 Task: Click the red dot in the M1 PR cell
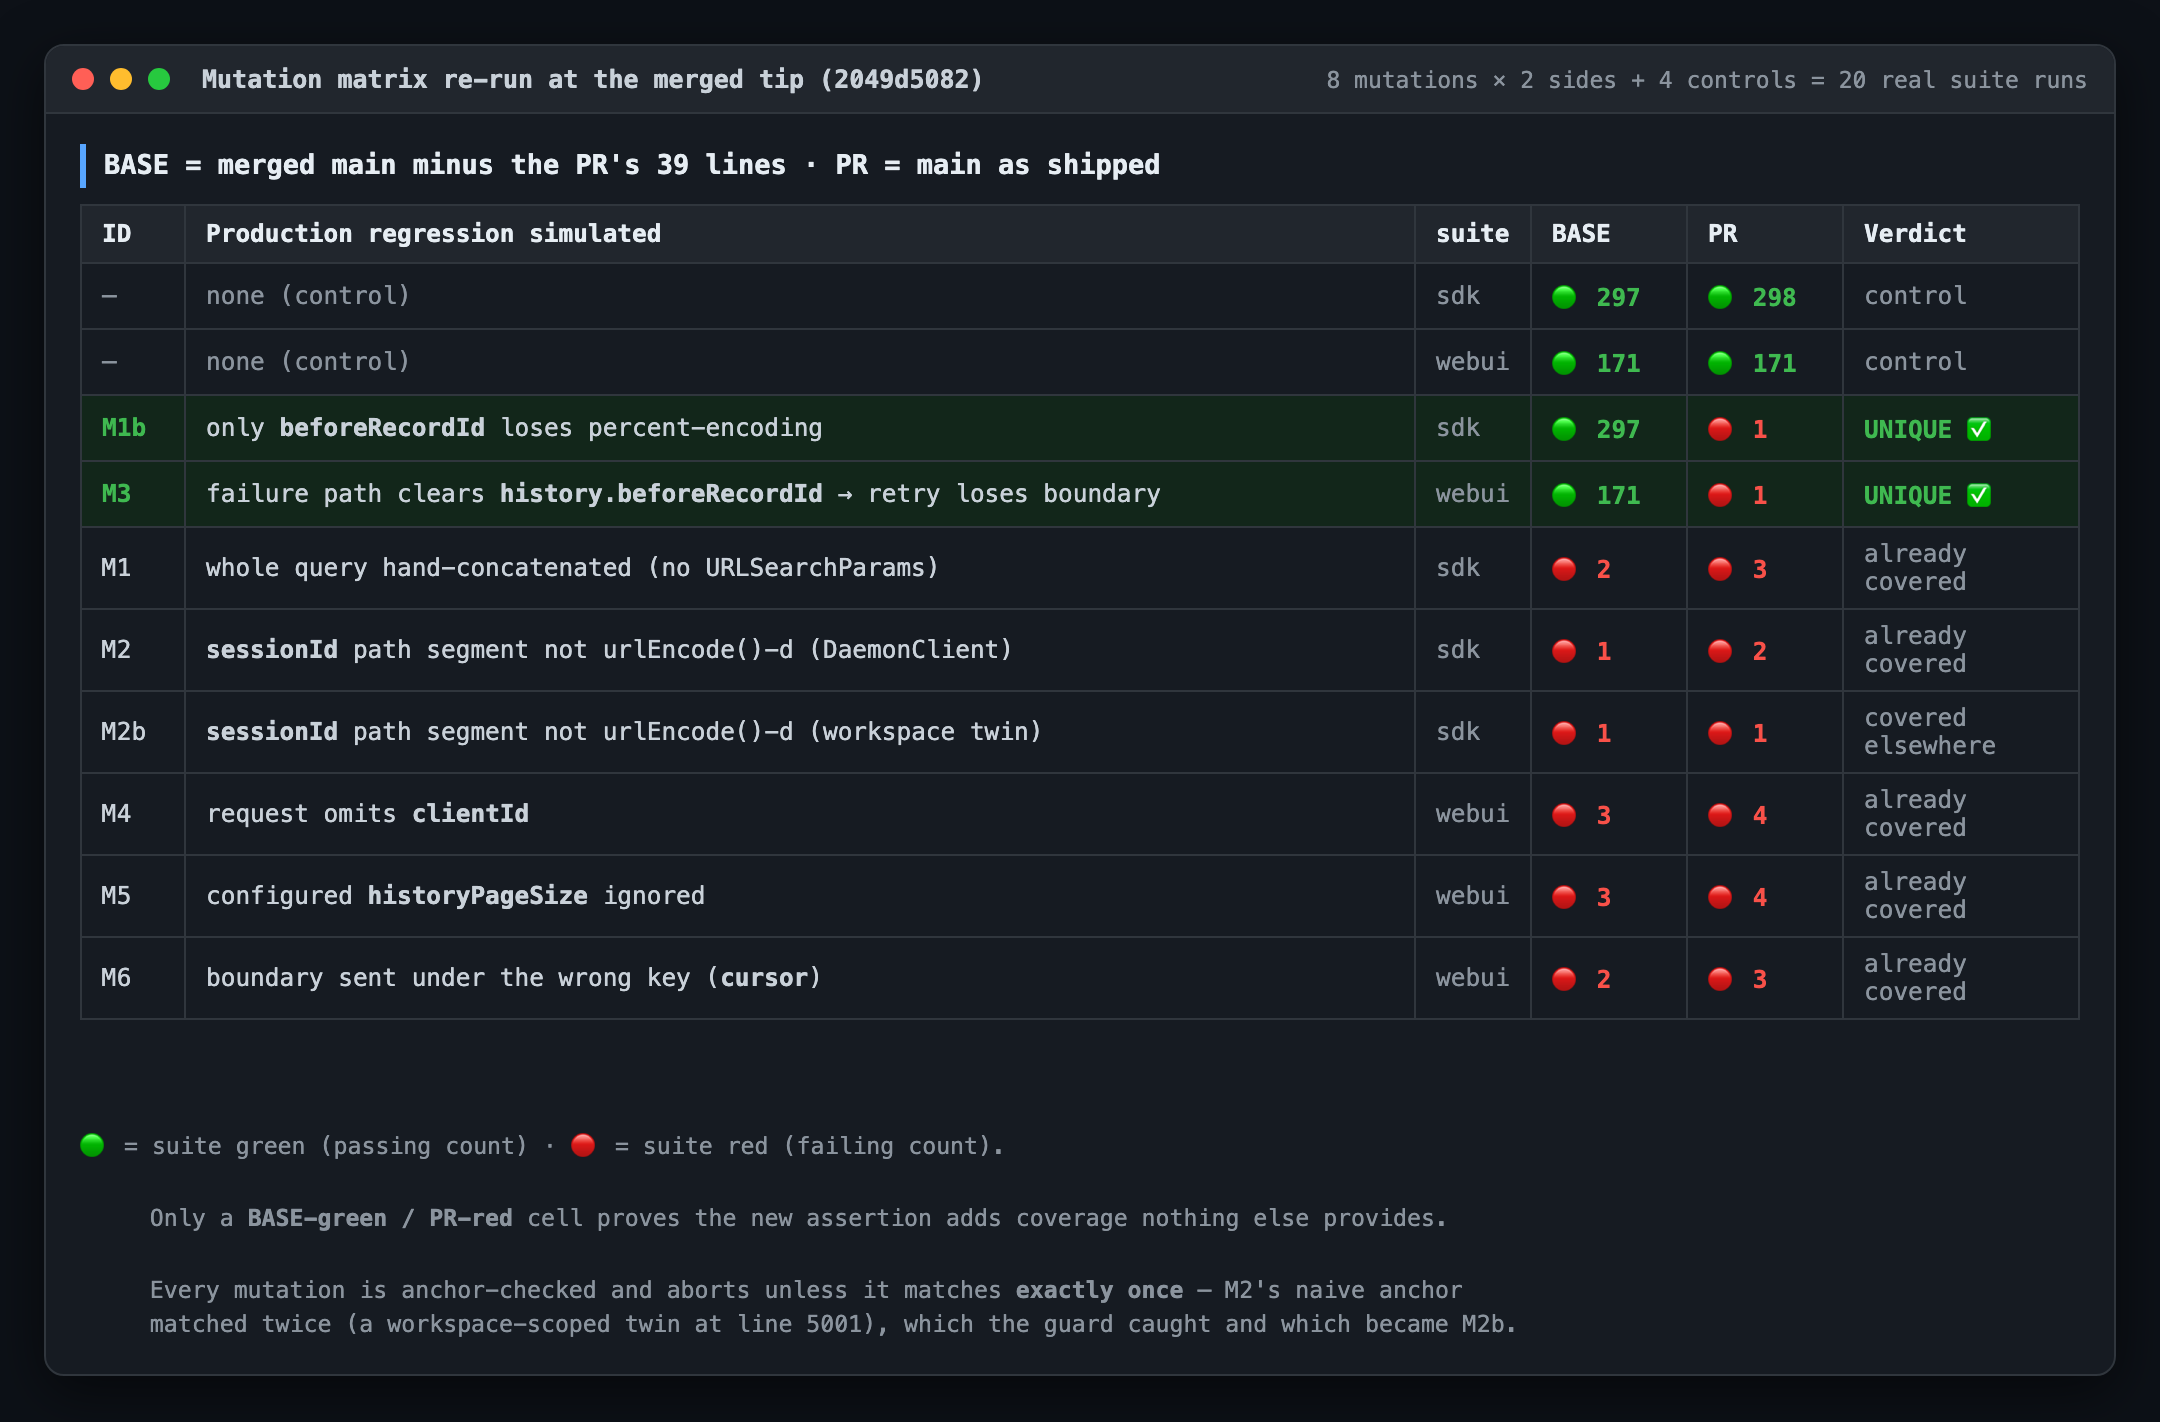click(x=1720, y=569)
